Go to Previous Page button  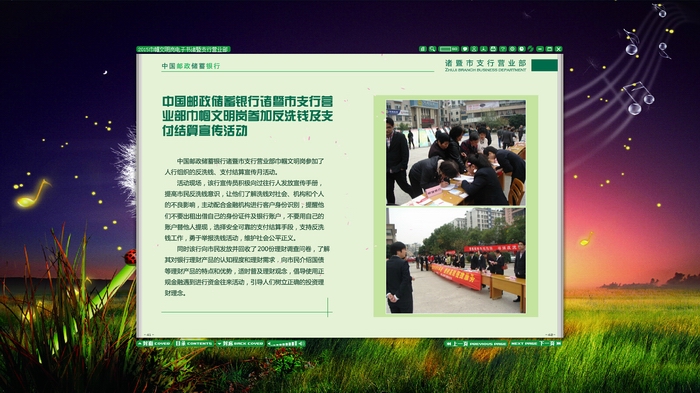pos(476,343)
